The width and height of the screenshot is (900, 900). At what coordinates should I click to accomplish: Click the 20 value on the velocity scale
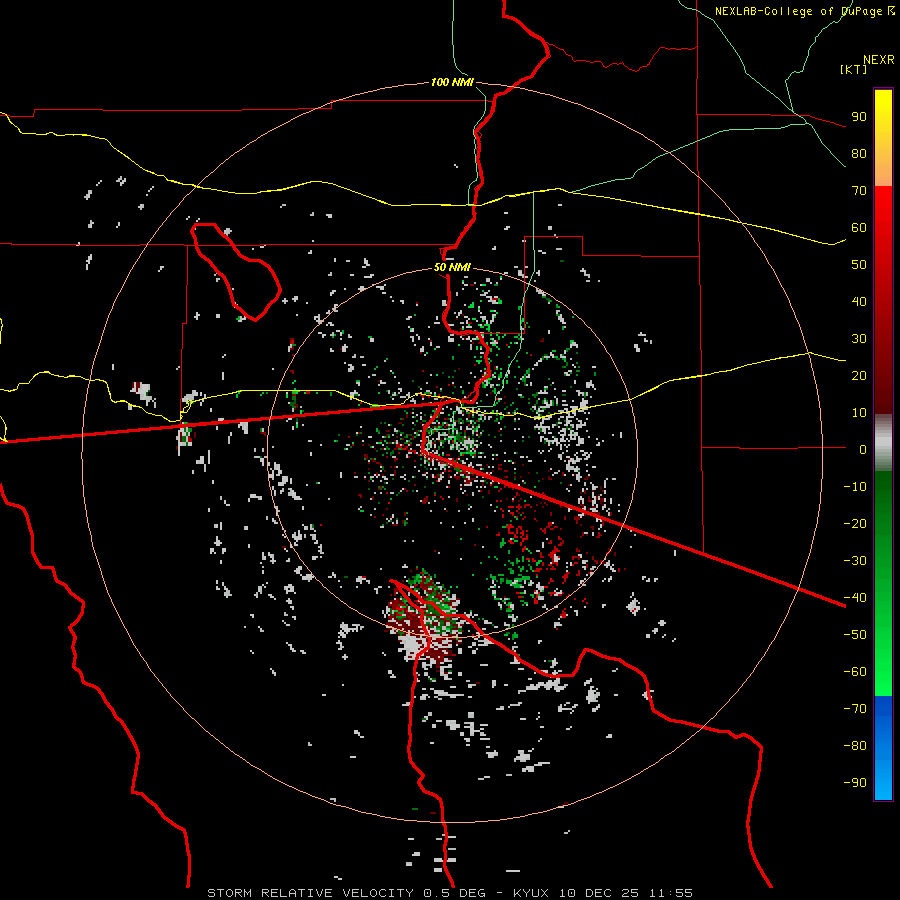point(859,375)
